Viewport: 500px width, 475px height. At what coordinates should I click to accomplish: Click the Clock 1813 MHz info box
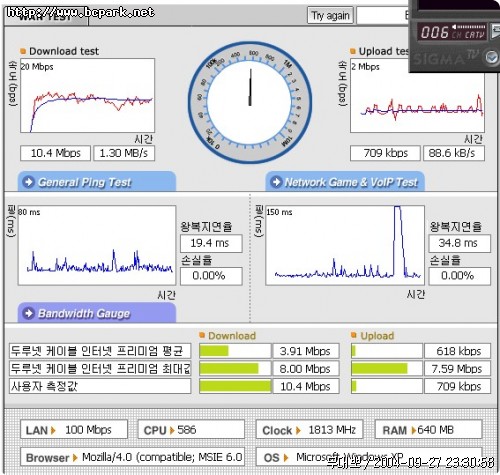pyautogui.click(x=309, y=430)
